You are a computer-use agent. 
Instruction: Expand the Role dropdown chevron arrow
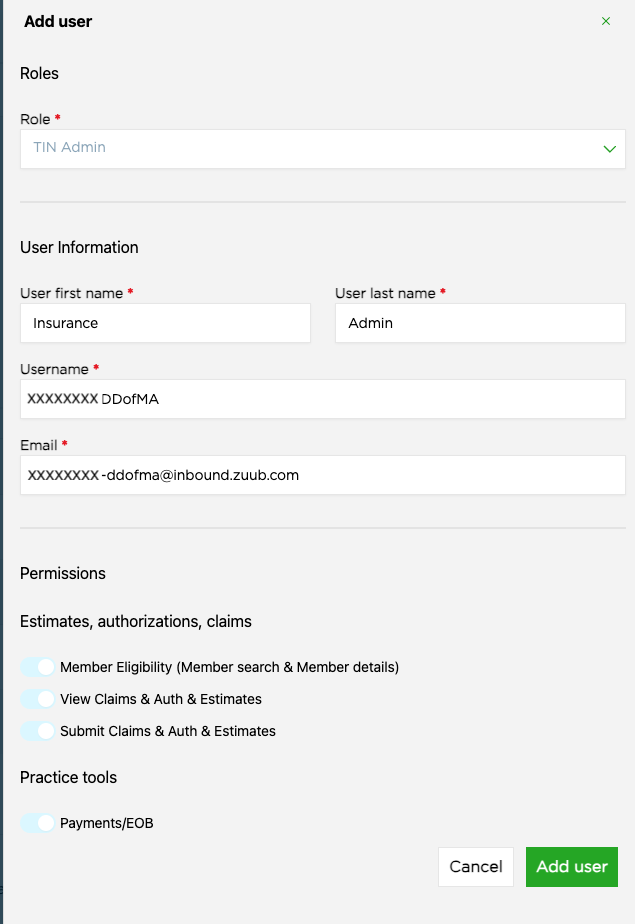[609, 148]
